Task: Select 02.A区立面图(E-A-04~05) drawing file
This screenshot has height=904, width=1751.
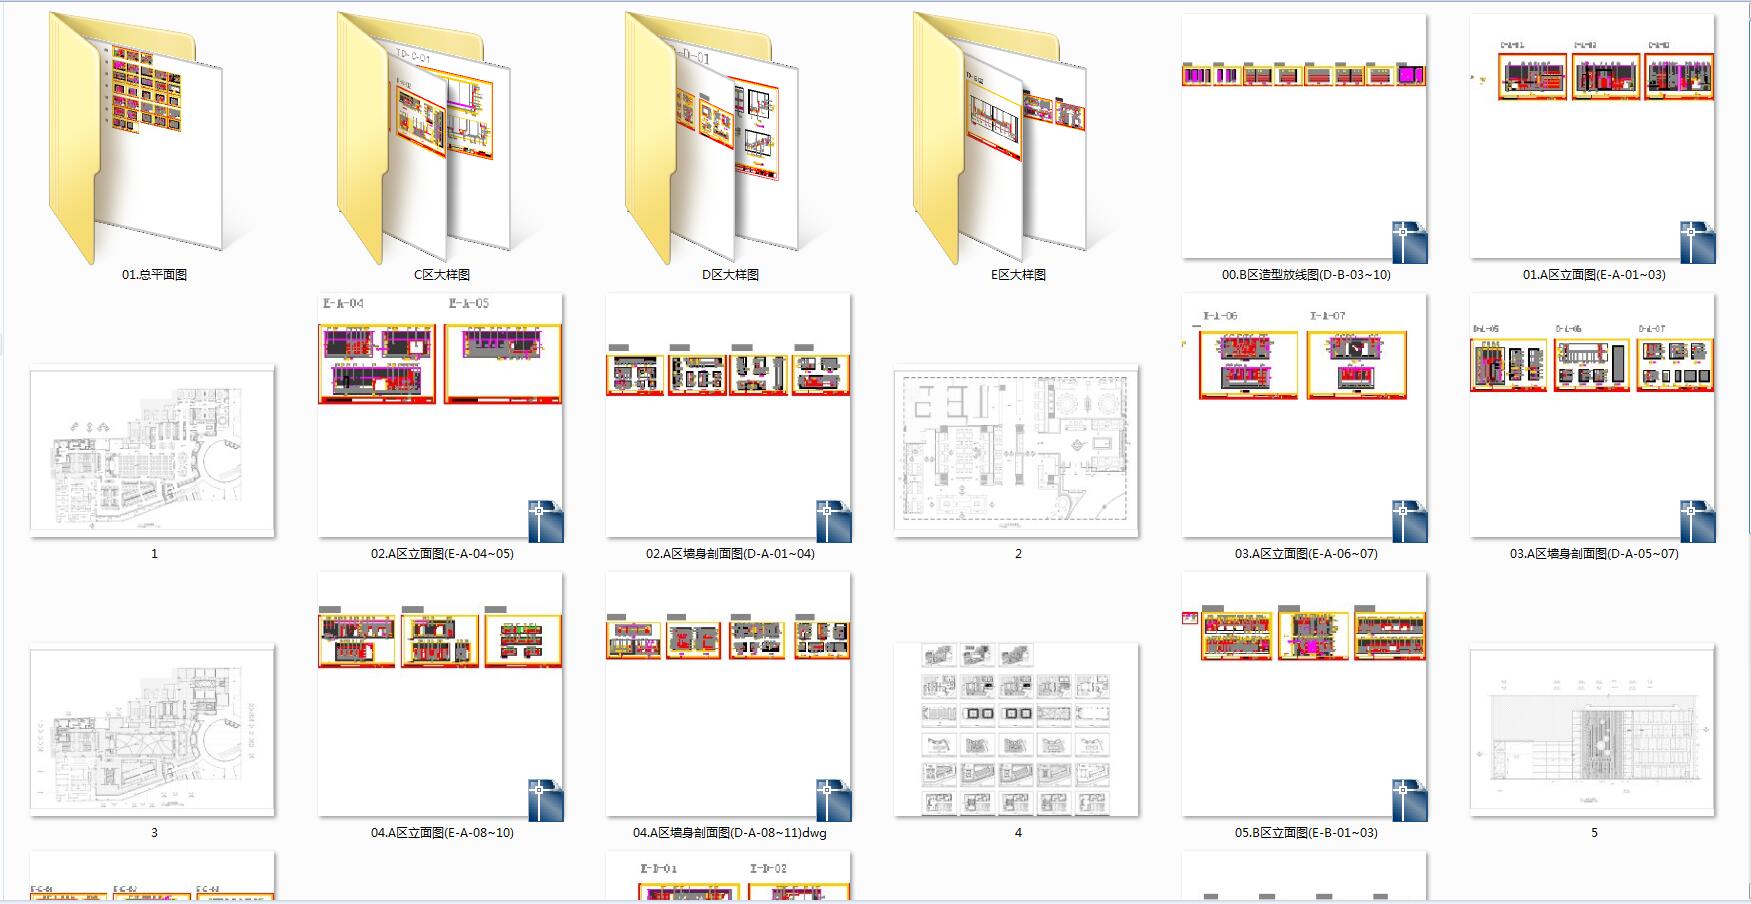Action: [x=441, y=417]
